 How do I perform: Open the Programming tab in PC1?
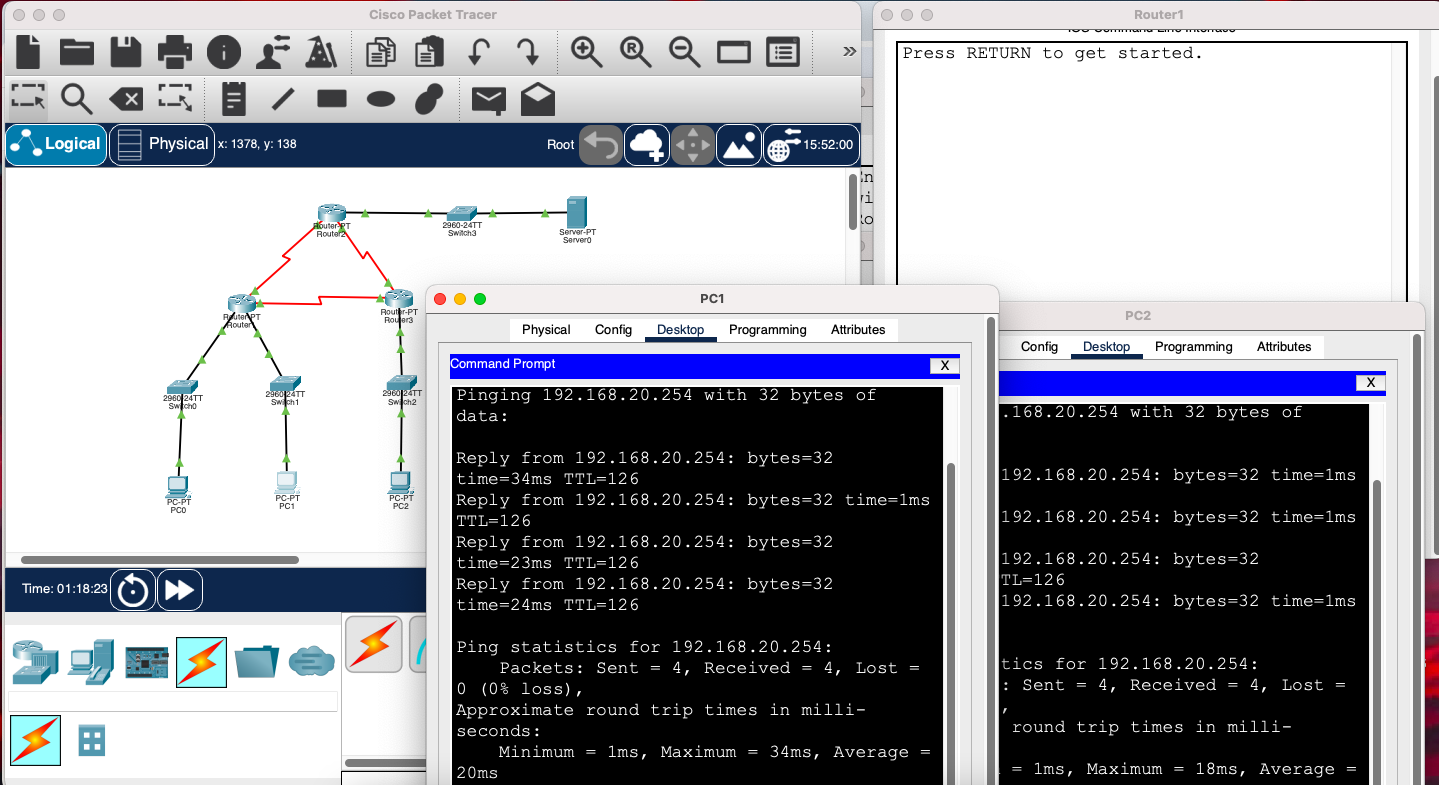[767, 330]
